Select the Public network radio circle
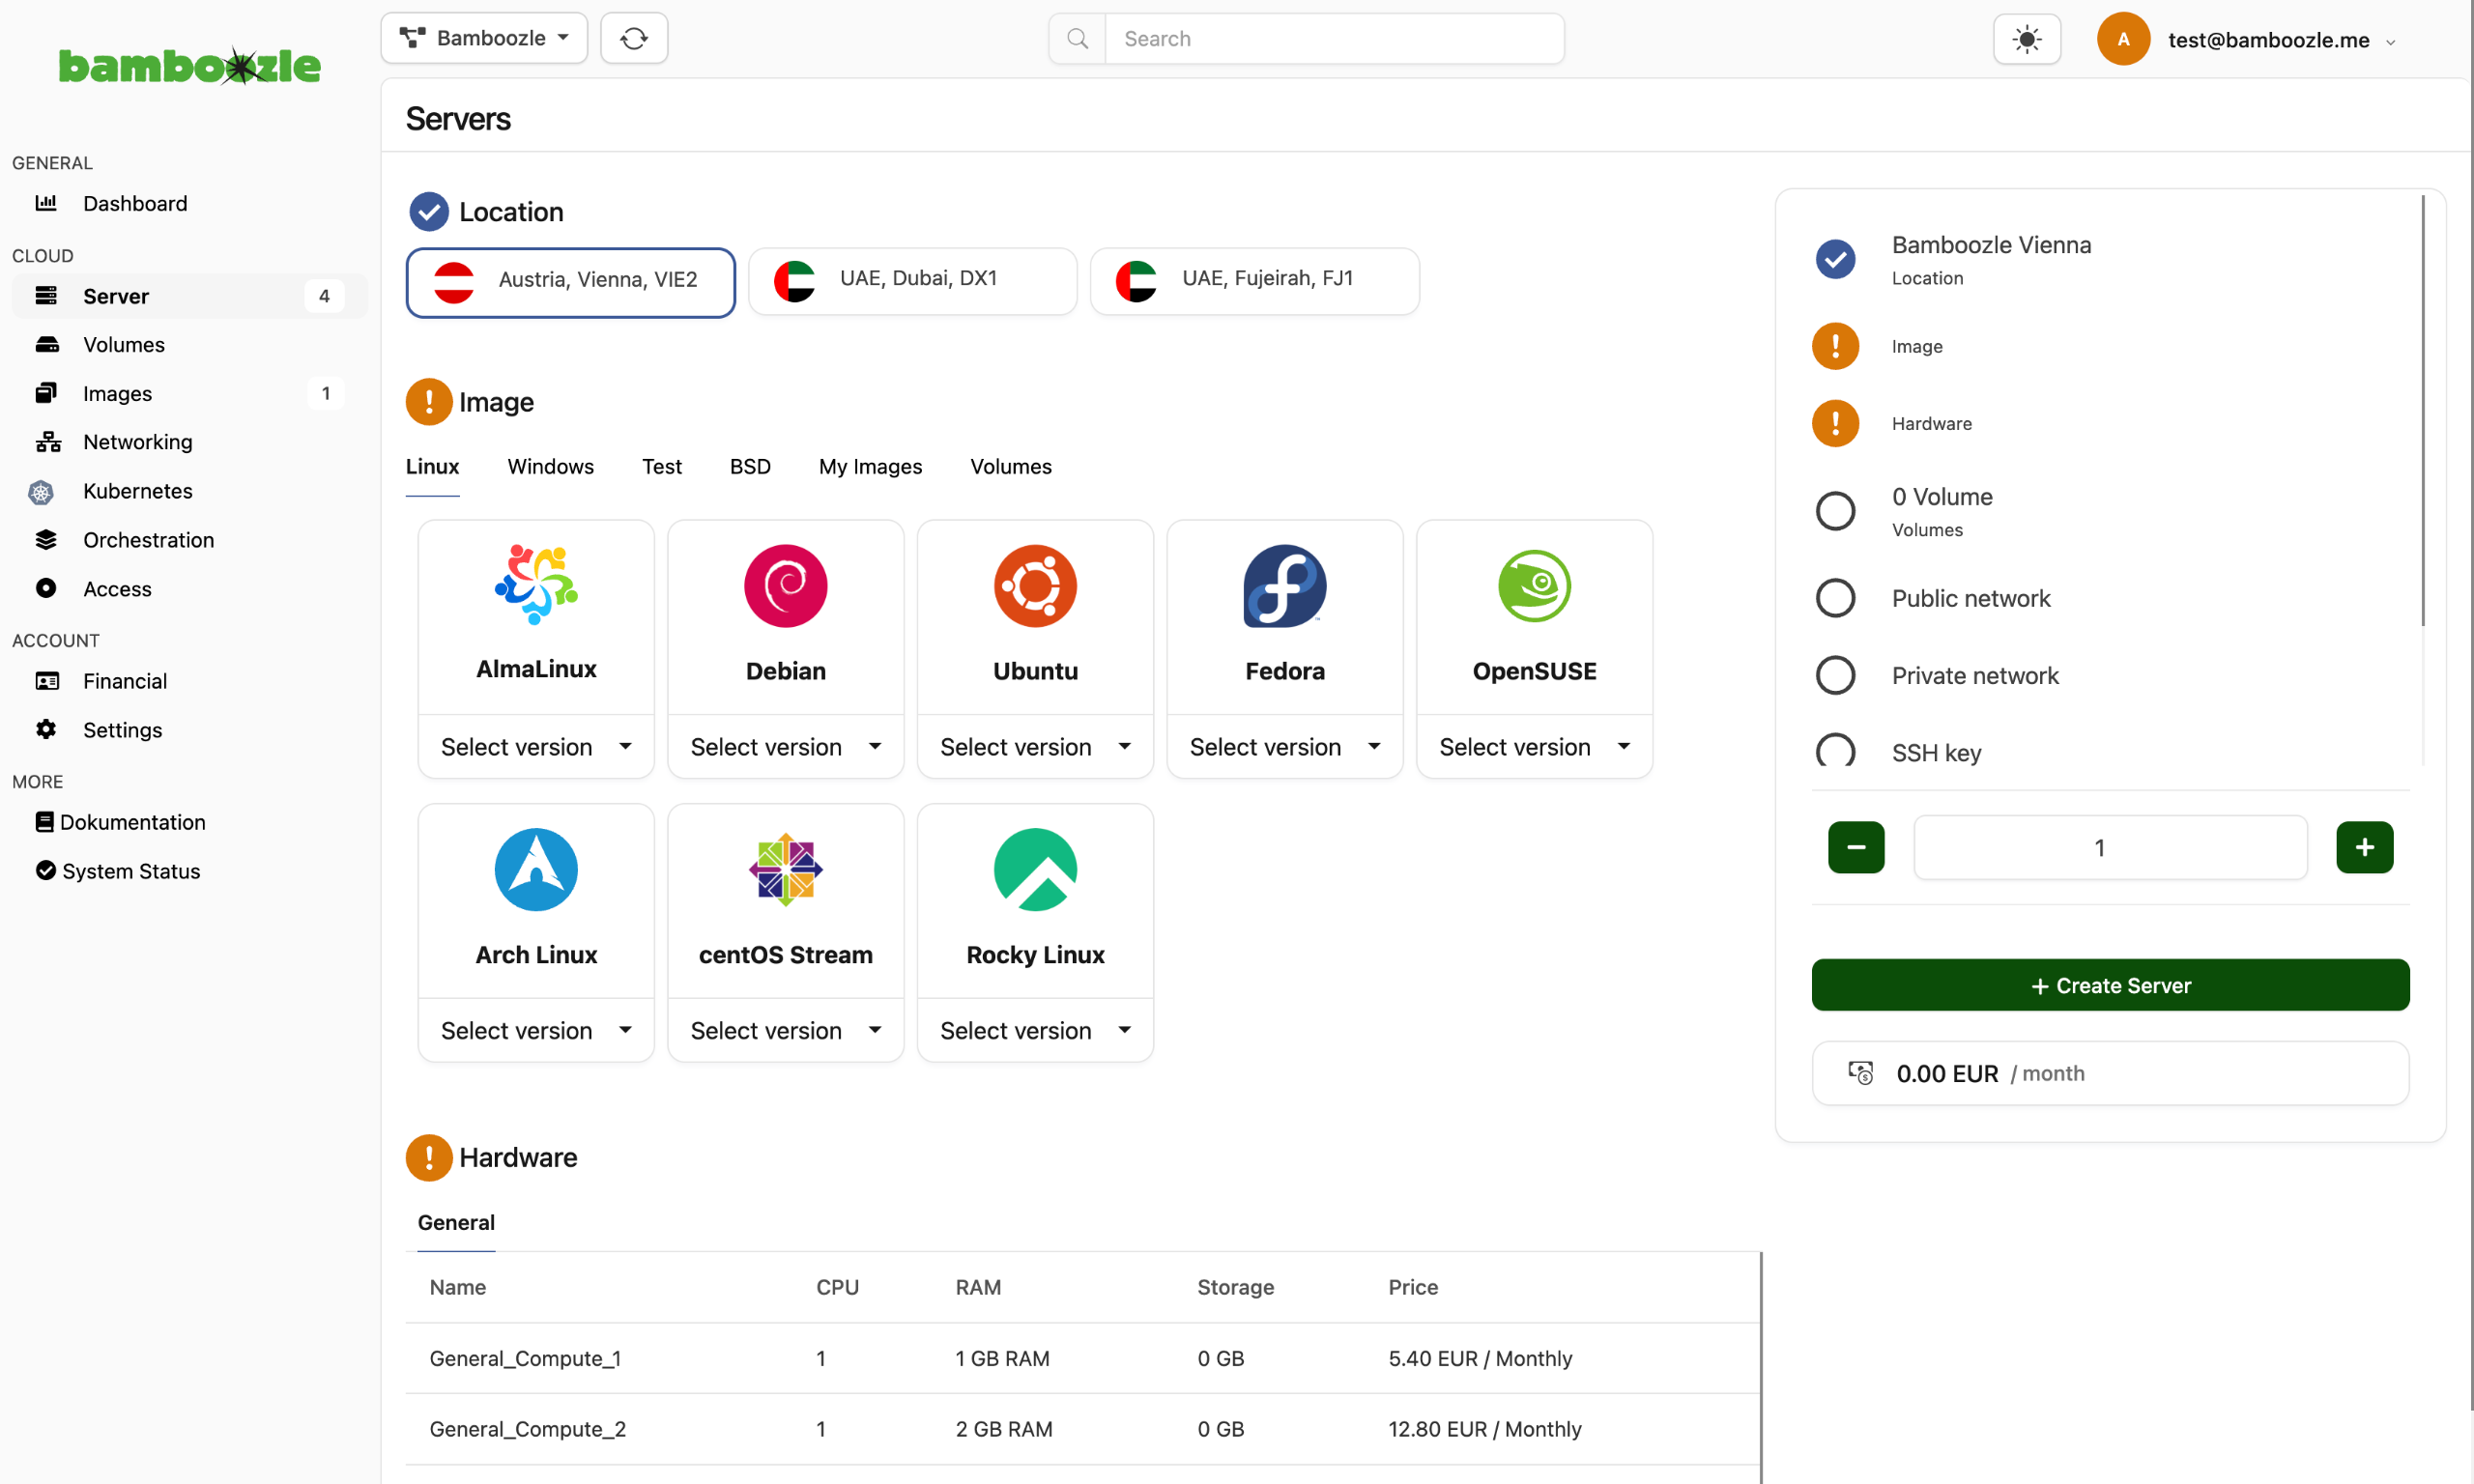The image size is (2474, 1484). pyautogui.click(x=1835, y=598)
